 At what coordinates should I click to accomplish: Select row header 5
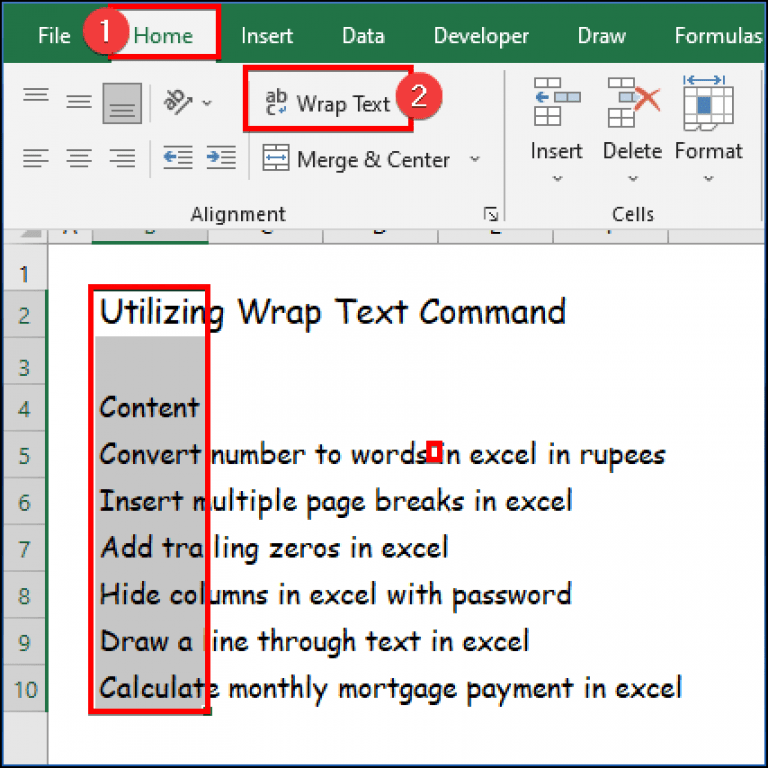click(x=24, y=456)
